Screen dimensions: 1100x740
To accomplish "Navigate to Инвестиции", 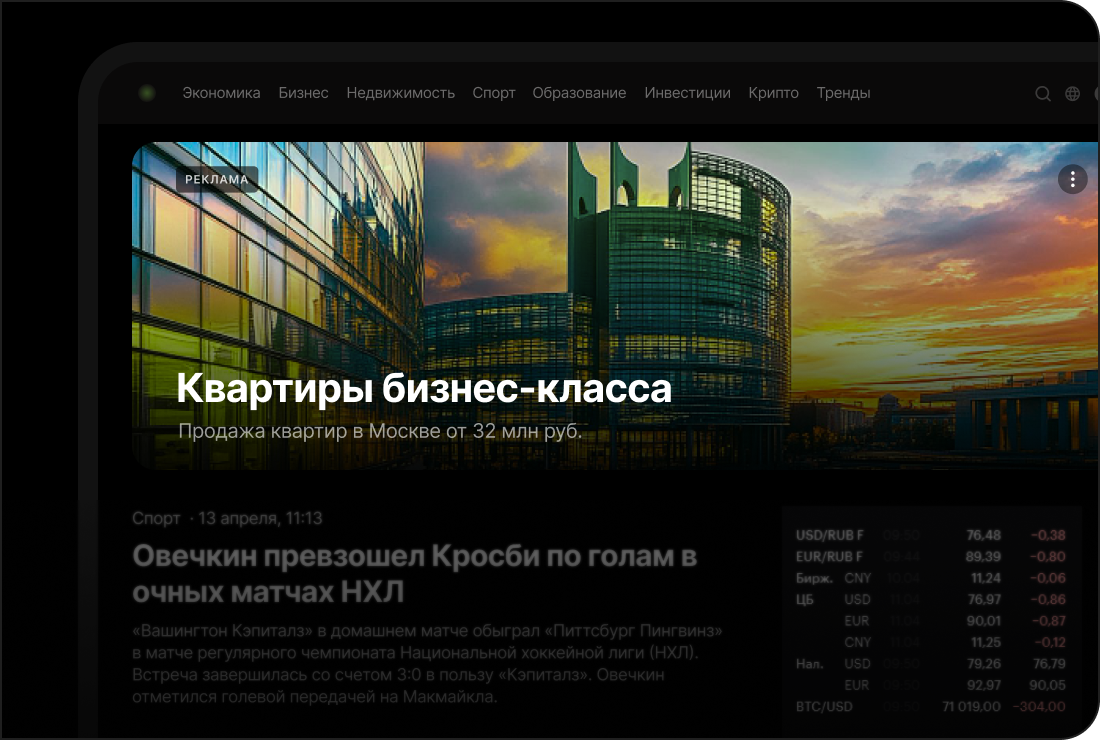I will click(688, 93).
